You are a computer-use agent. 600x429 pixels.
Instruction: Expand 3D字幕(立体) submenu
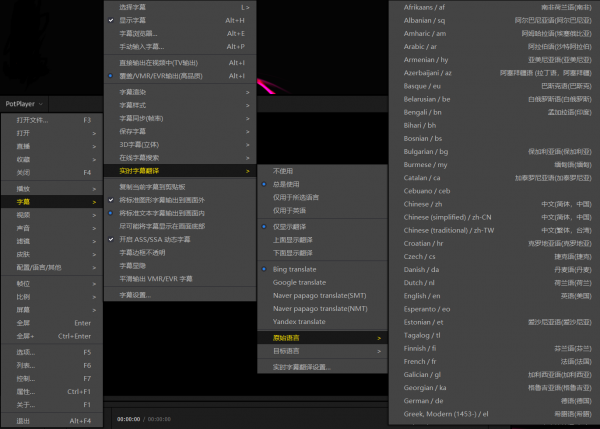pos(180,145)
